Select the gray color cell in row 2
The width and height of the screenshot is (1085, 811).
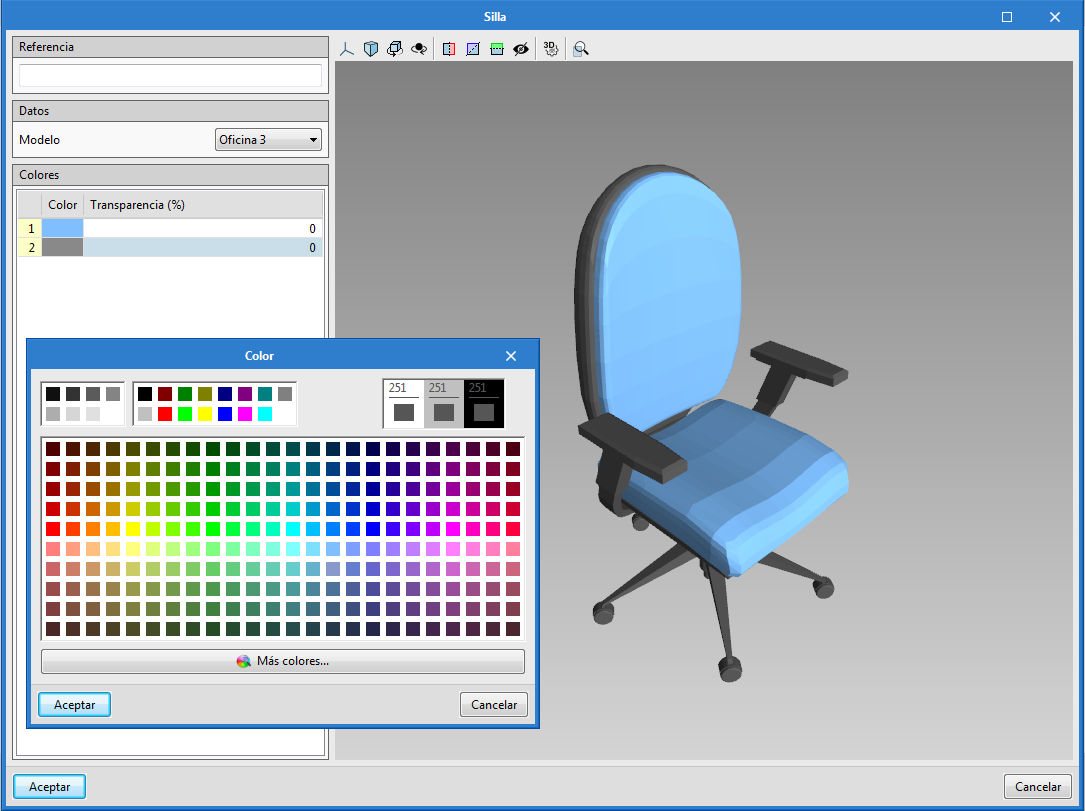tap(62, 247)
